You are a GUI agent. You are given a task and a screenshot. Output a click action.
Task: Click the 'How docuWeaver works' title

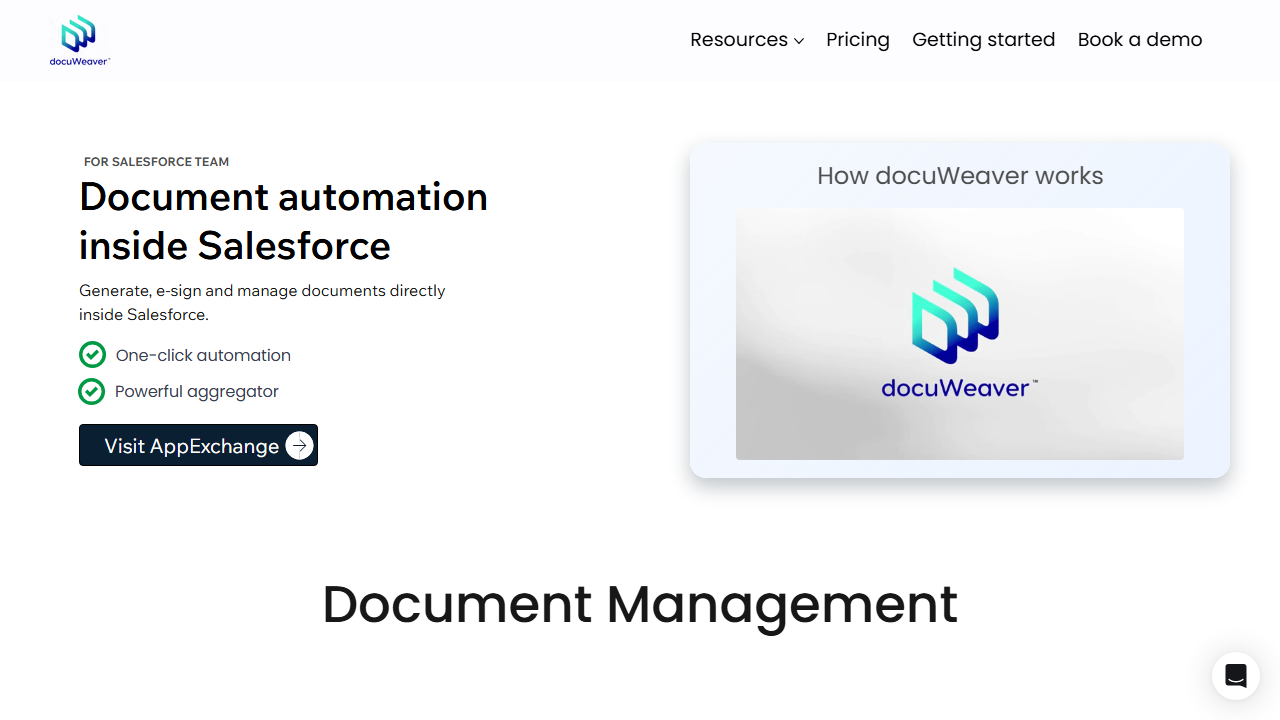point(960,176)
